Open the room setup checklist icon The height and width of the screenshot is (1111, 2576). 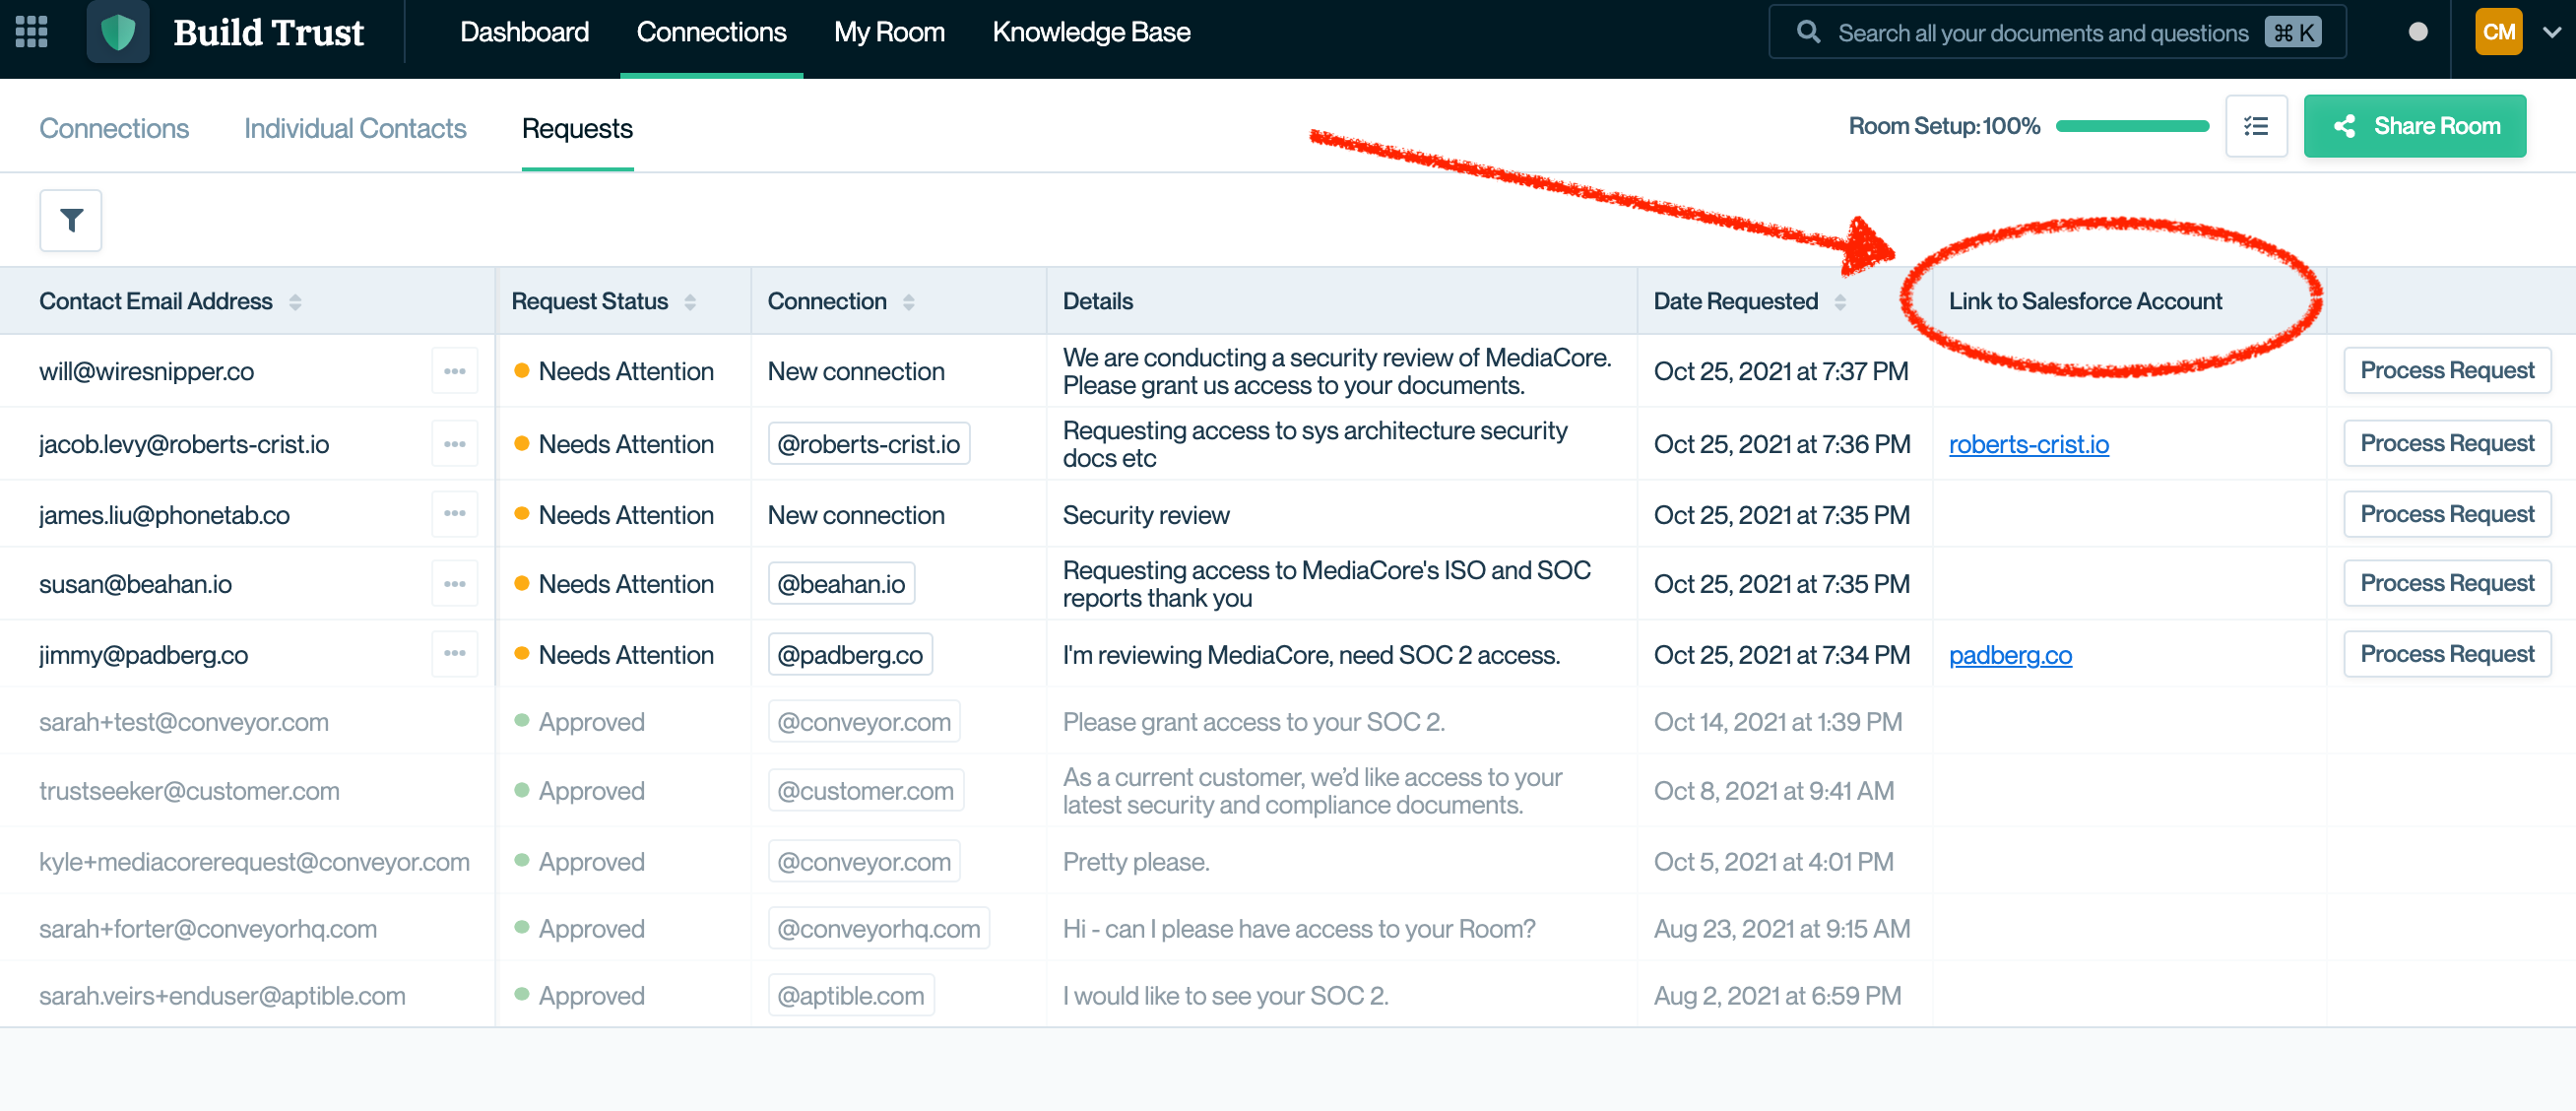point(2256,126)
